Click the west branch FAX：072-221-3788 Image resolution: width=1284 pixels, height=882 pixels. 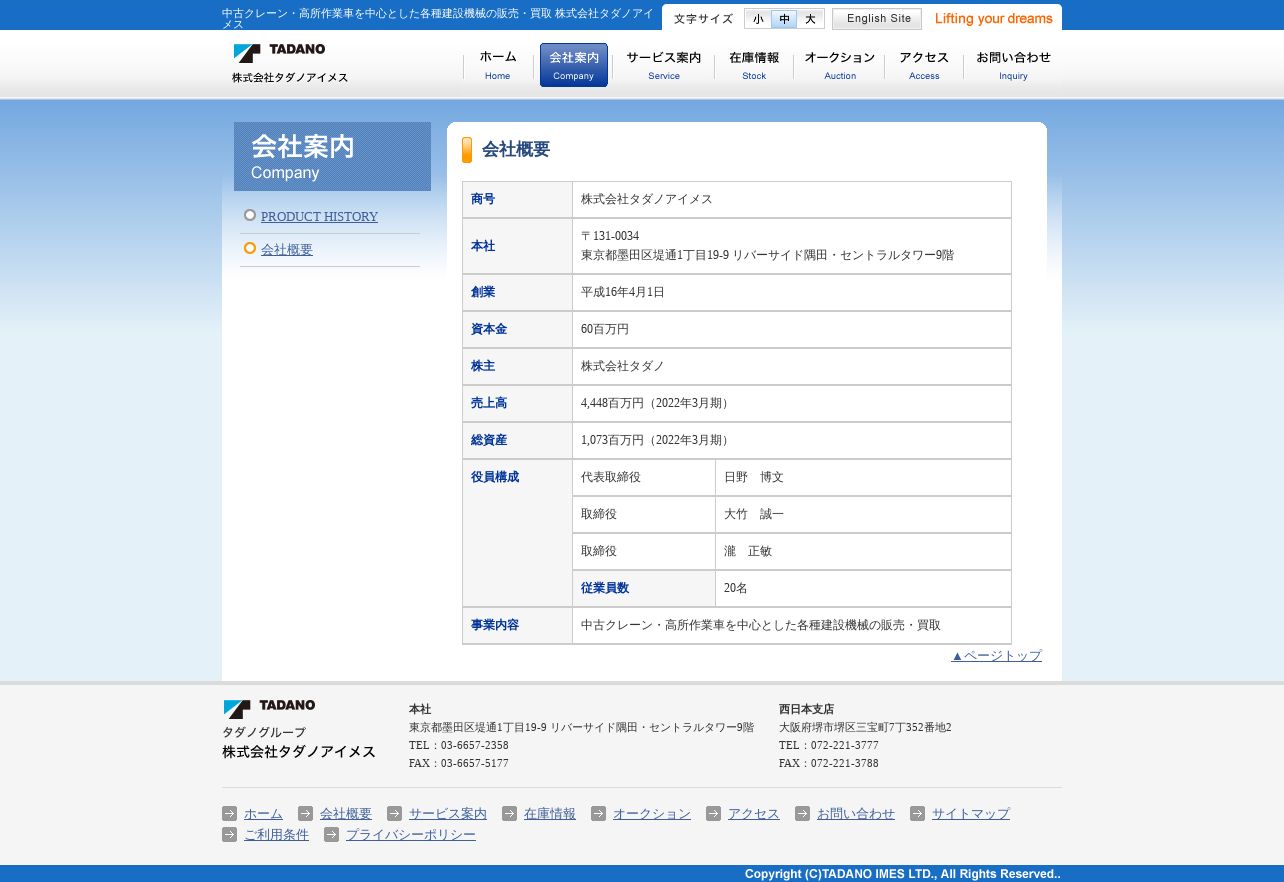click(829, 764)
